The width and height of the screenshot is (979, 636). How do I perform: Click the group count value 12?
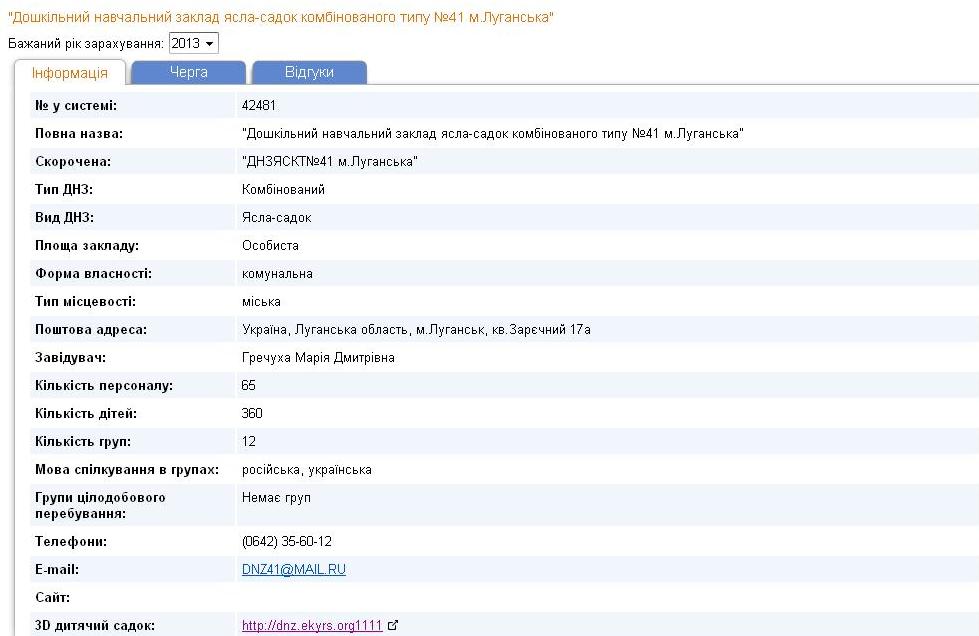[x=249, y=442]
